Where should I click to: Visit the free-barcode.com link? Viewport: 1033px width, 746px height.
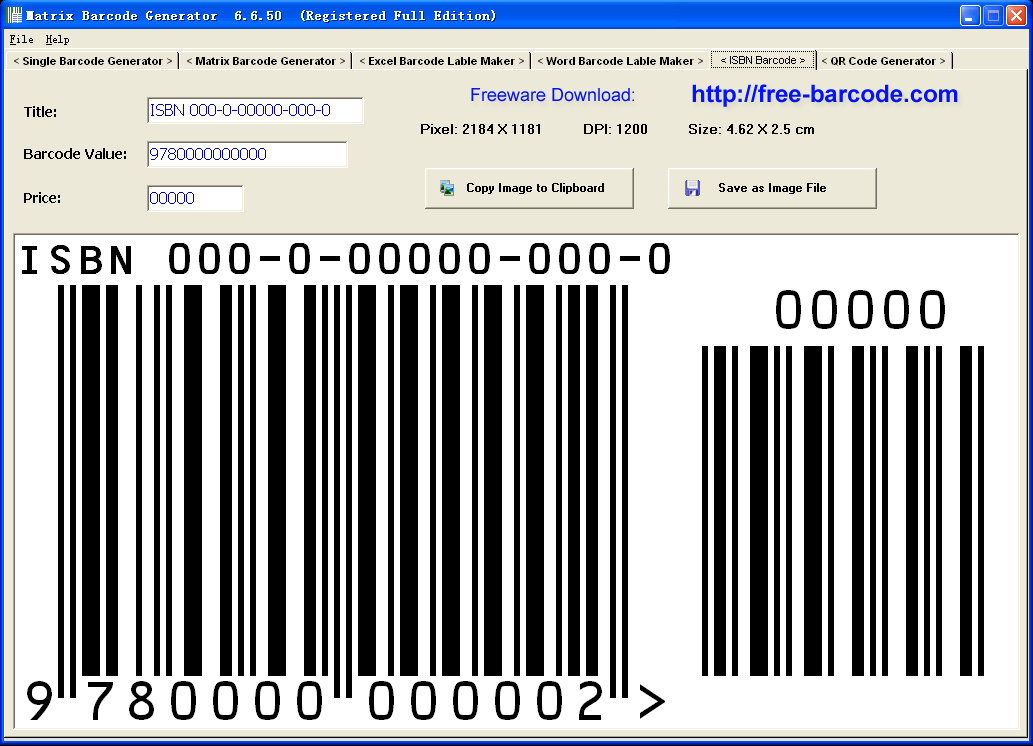822,94
